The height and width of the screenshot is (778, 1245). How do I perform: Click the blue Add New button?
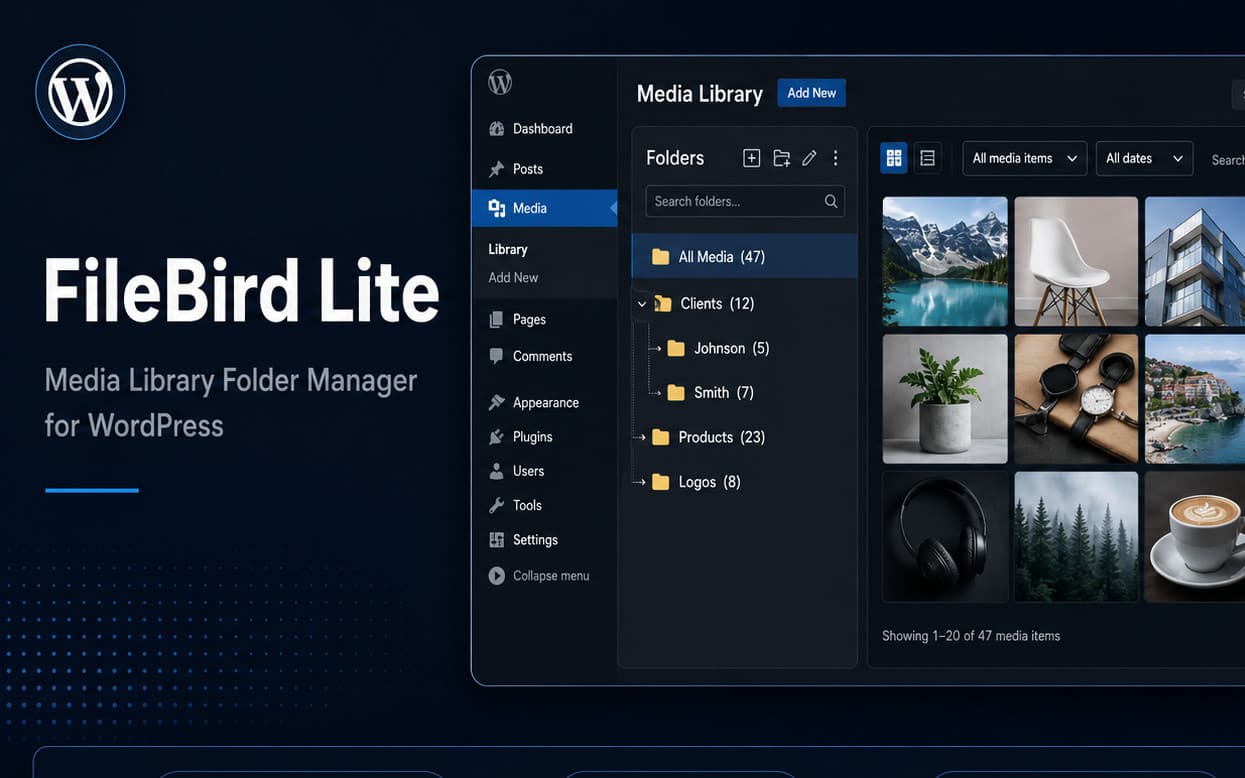tap(811, 93)
